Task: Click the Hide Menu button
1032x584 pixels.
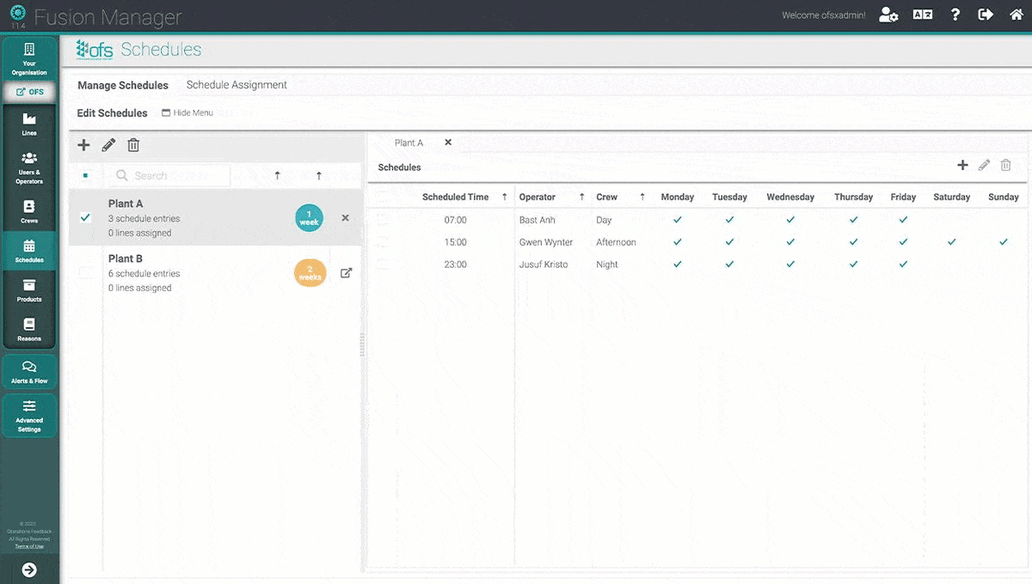Action: pyautogui.click(x=187, y=113)
